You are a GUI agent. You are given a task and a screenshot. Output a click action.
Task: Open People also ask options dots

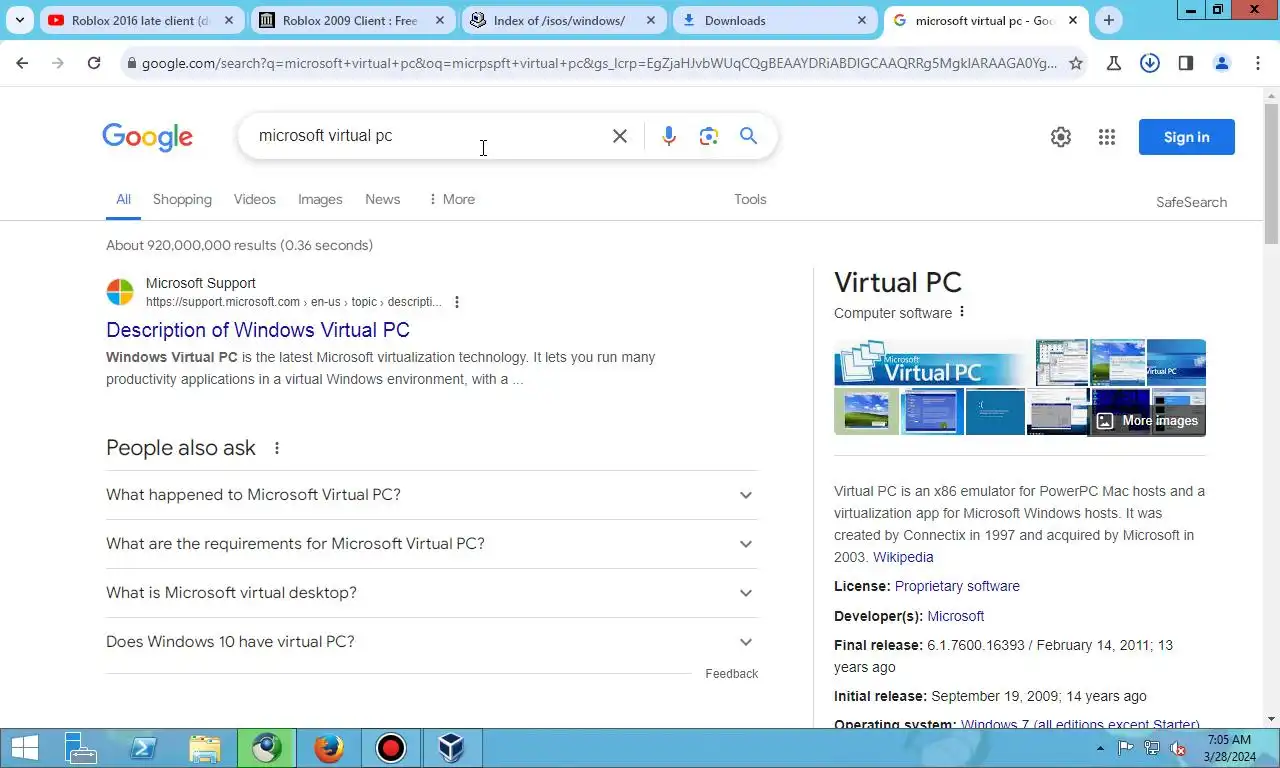tap(277, 448)
